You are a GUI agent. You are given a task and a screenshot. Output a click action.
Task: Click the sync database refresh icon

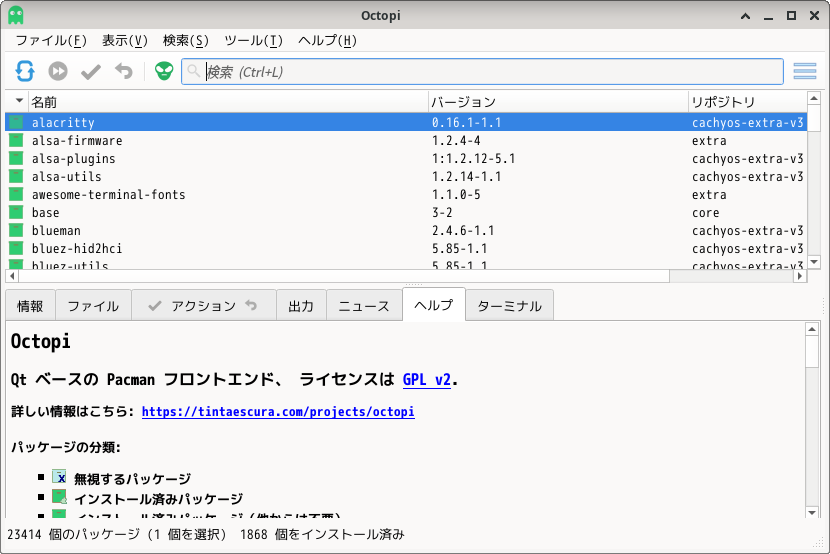(x=25, y=71)
